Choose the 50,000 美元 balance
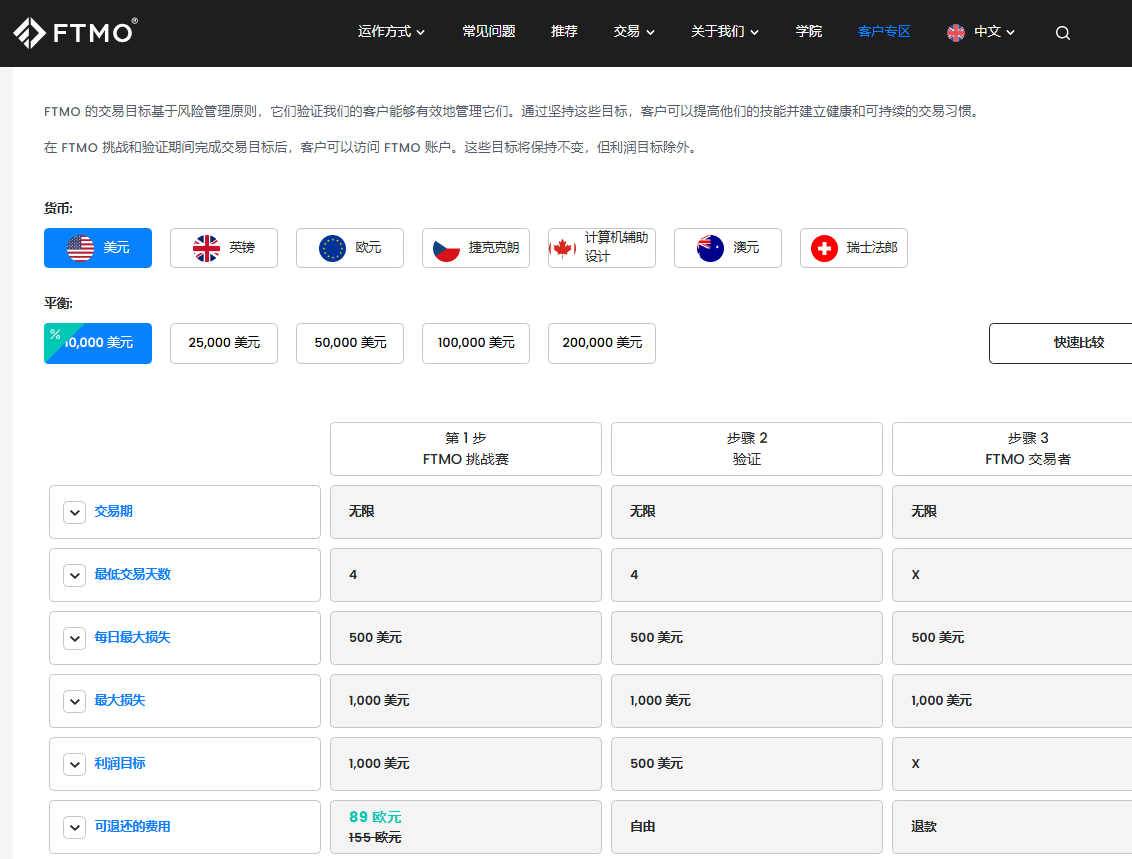This screenshot has height=859, width=1132. pyautogui.click(x=350, y=344)
